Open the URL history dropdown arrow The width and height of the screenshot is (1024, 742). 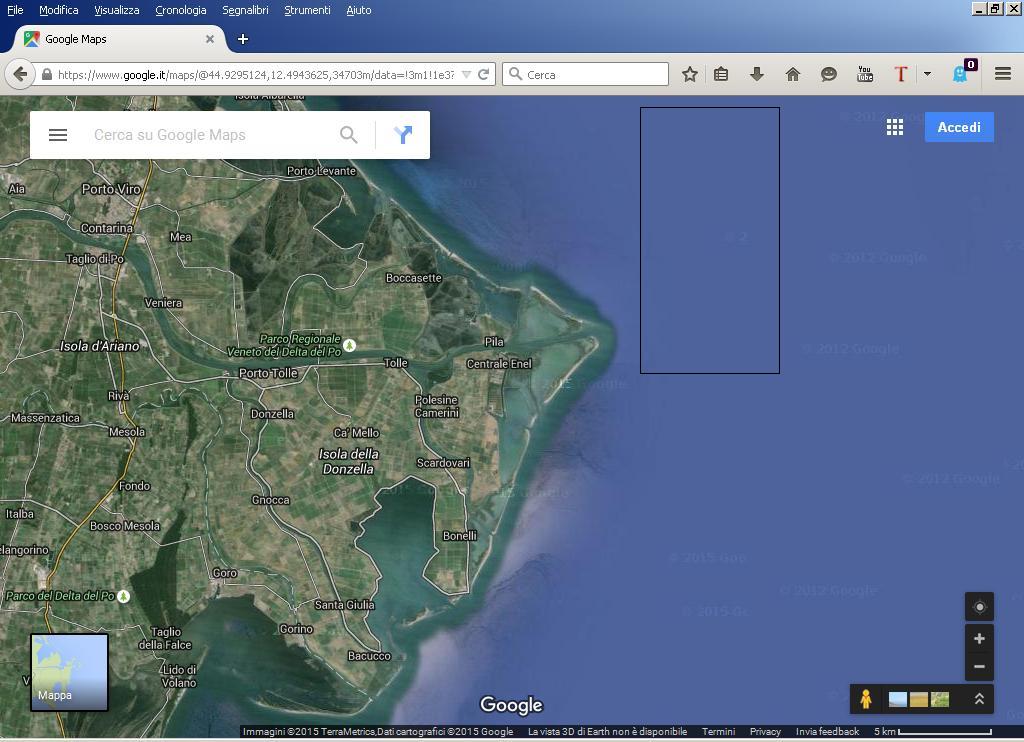pos(466,74)
